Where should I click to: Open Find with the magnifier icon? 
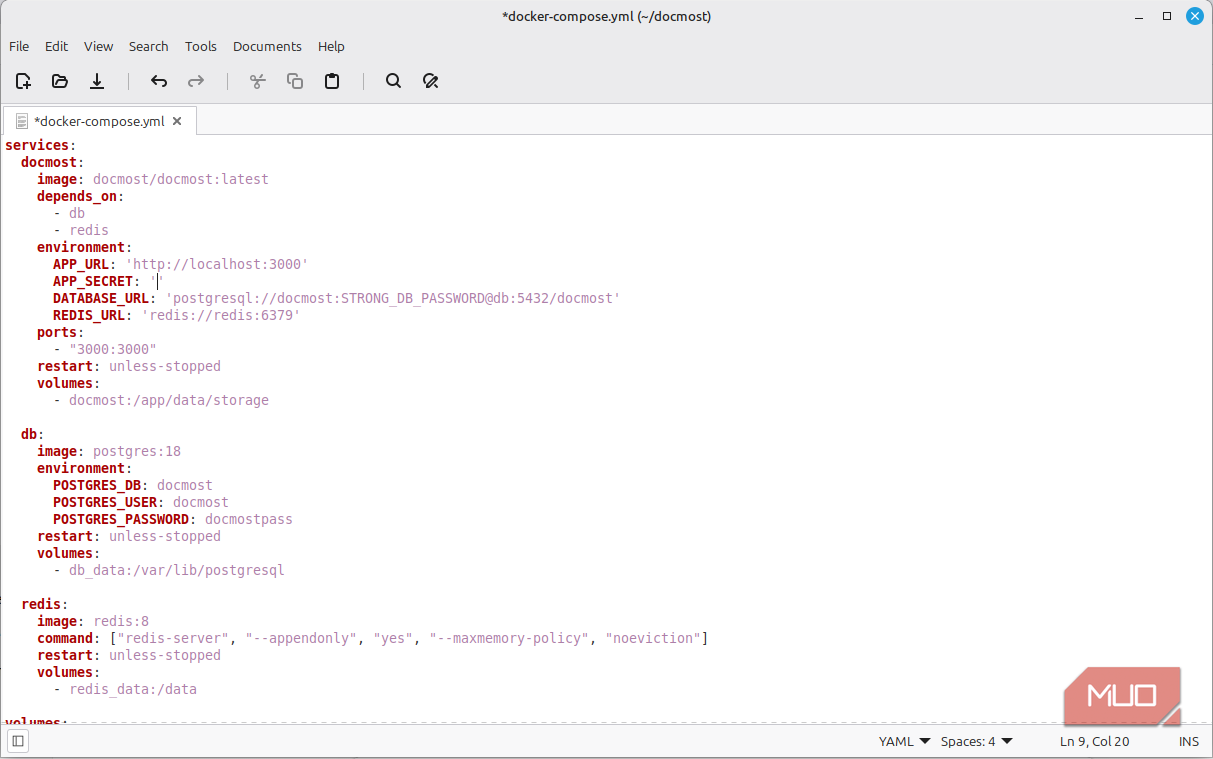click(394, 81)
